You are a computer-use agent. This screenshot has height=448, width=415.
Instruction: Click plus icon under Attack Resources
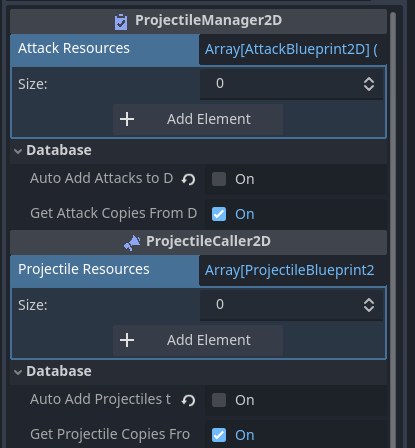pos(127,119)
